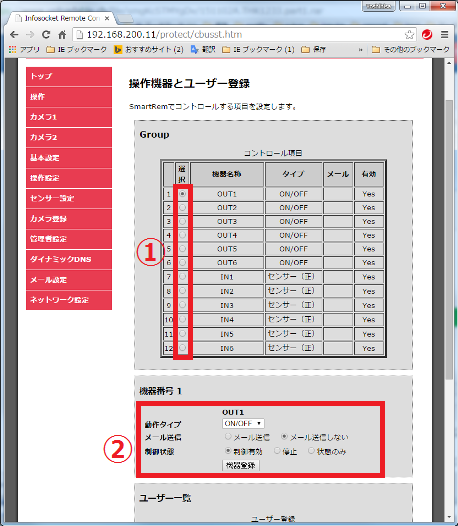Open メール設定 sidebar menu item
The height and width of the screenshot is (526, 458).
pyautogui.click(x=69, y=280)
